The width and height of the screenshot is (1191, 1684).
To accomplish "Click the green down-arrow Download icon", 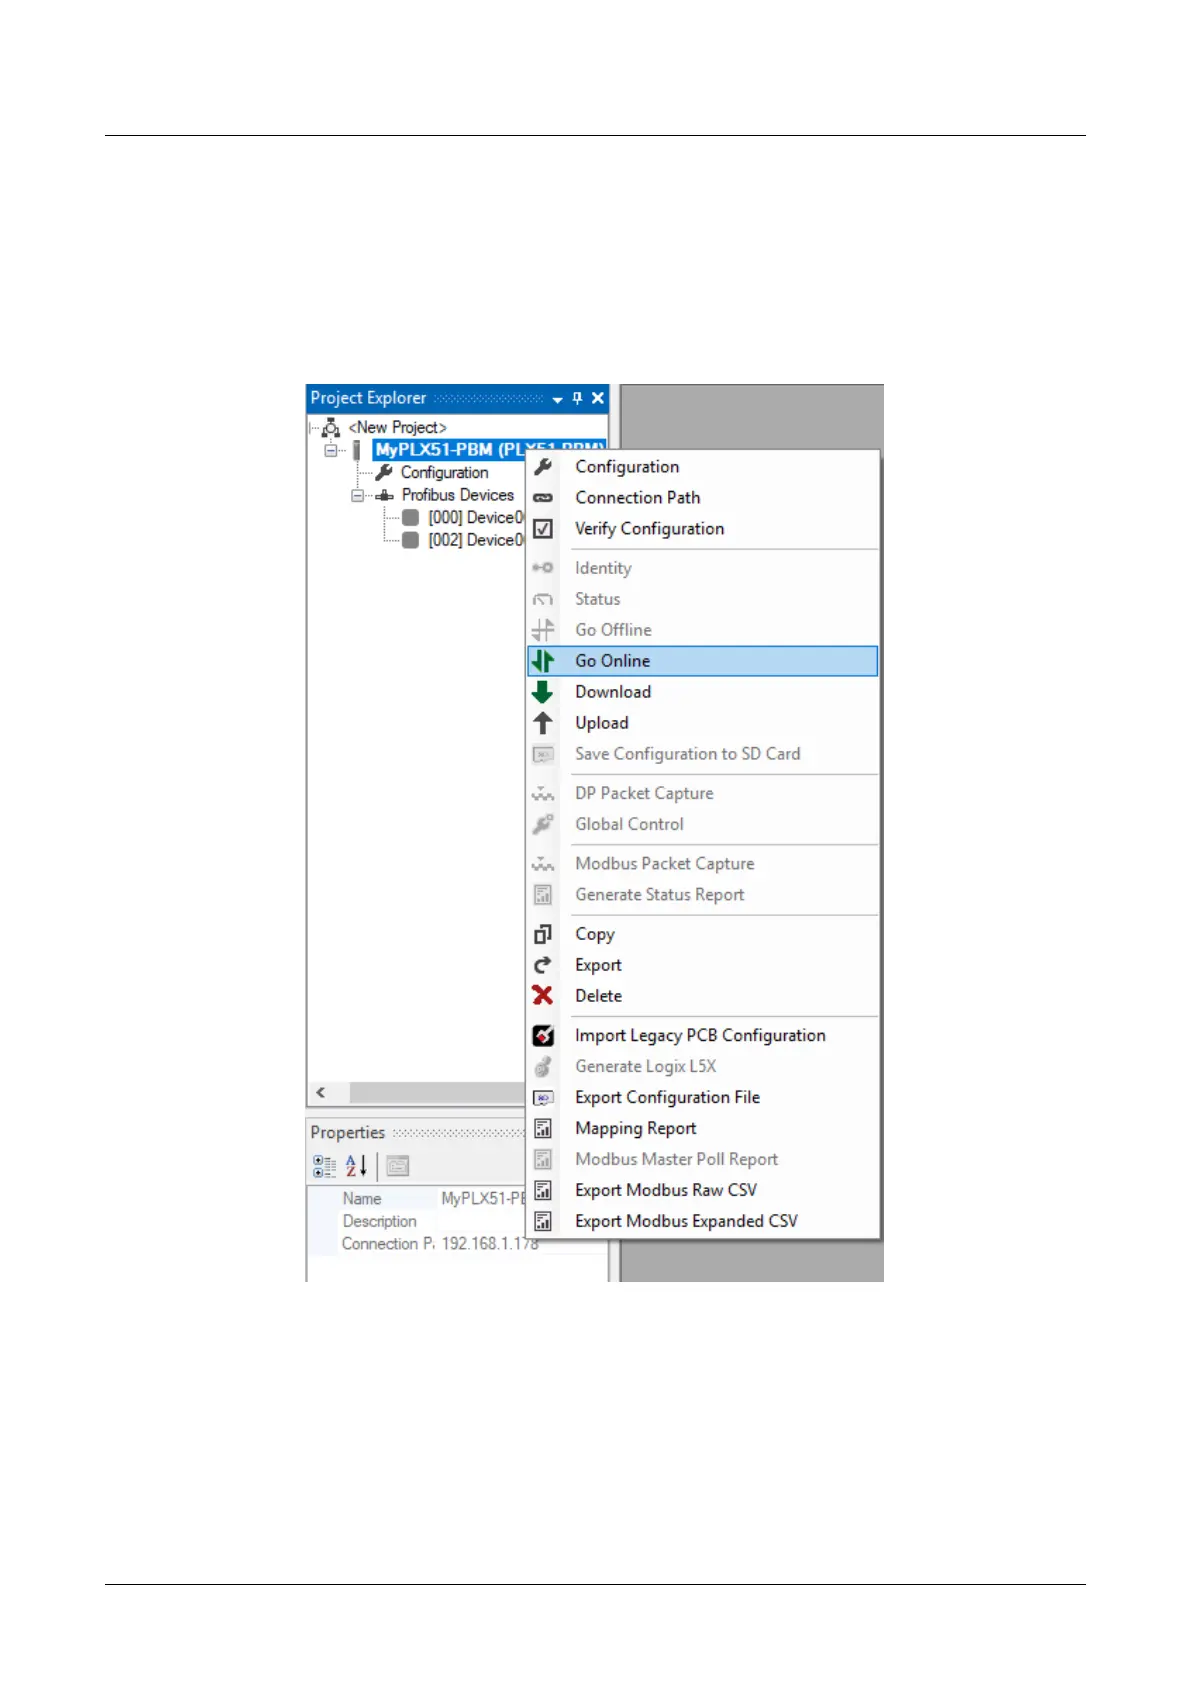I will pos(543,692).
